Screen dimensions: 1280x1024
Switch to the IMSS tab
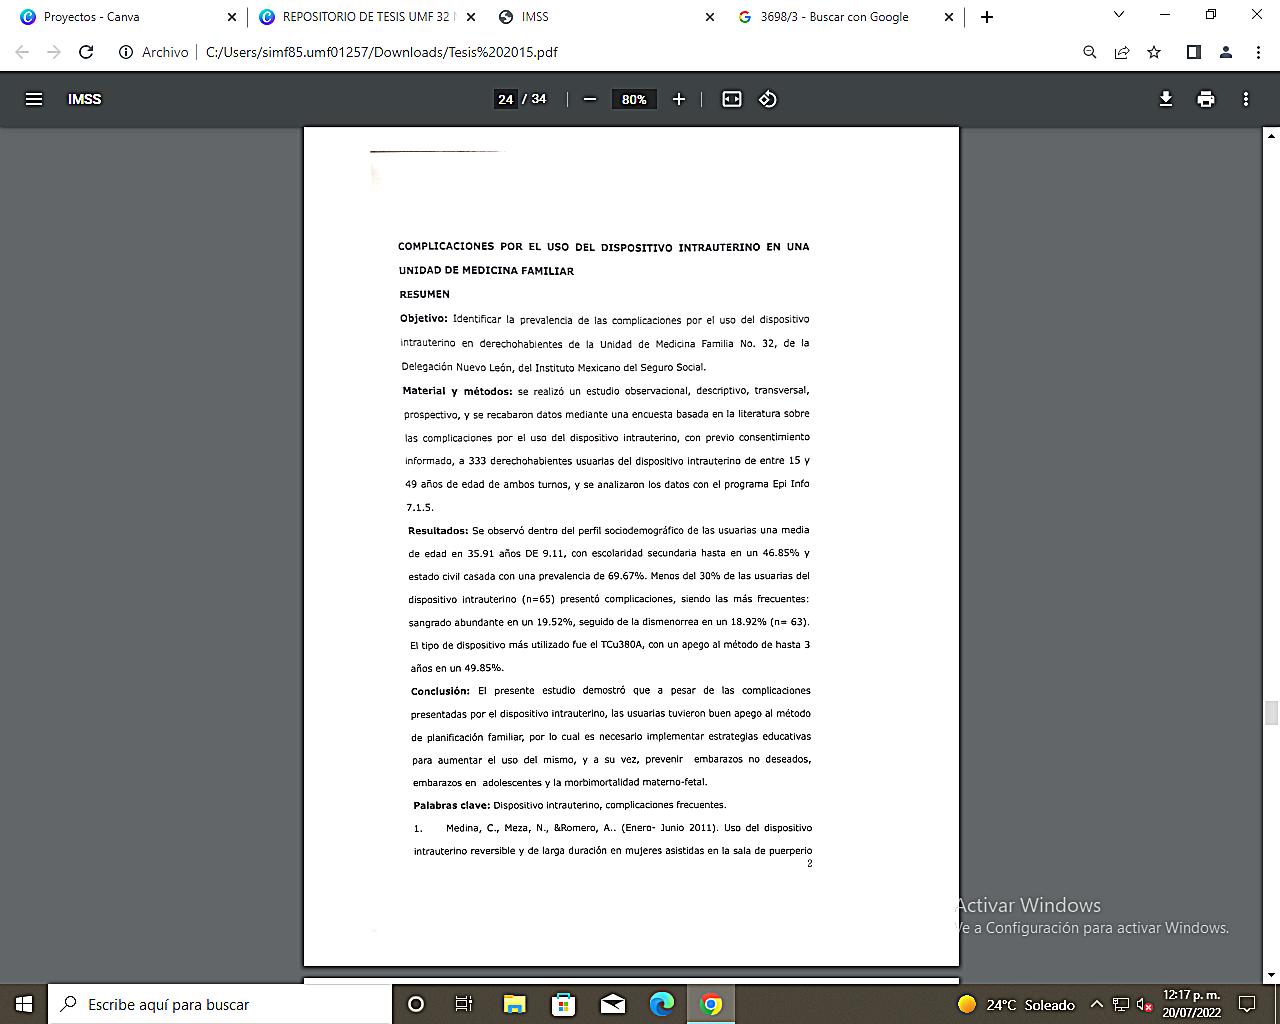coord(605,17)
